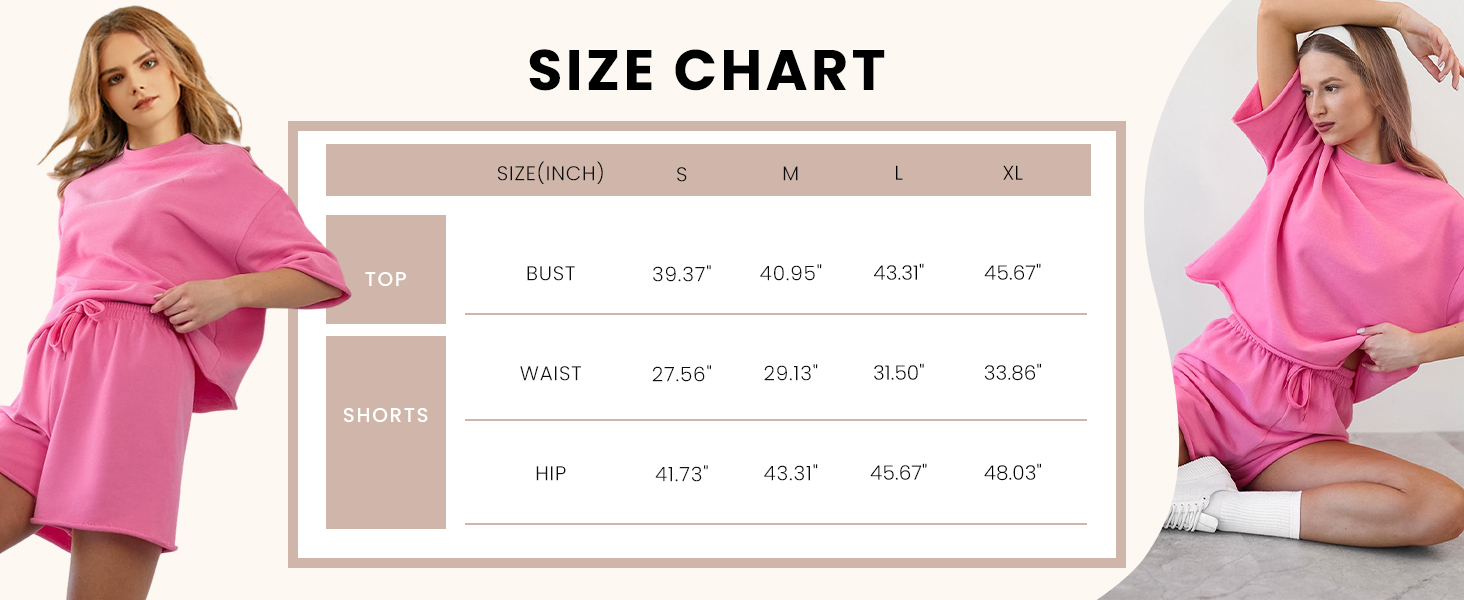Choose the S size column header
This screenshot has width=1464, height=600.
681,174
